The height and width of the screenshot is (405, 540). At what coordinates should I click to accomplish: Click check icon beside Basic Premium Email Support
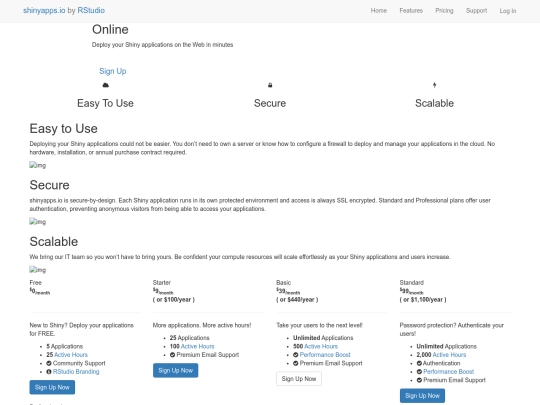click(x=295, y=363)
